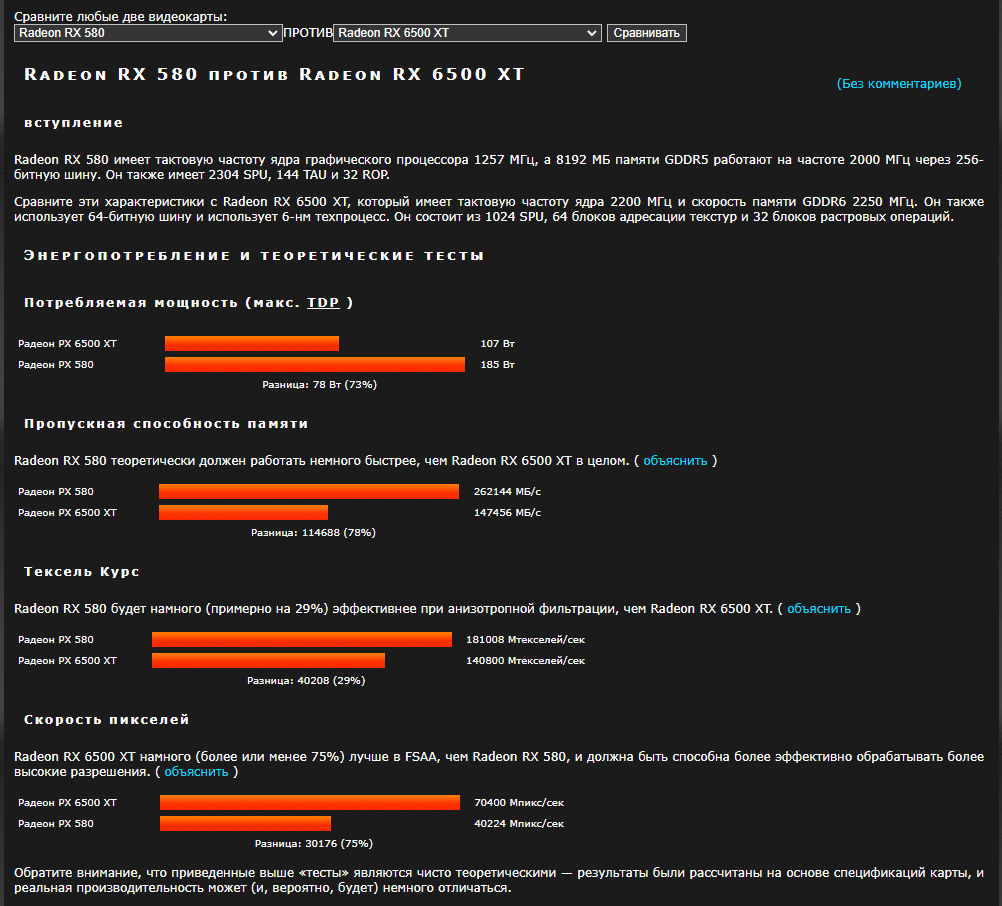Click the orange bar for 185 Вт
The image size is (1002, 906).
(315, 365)
